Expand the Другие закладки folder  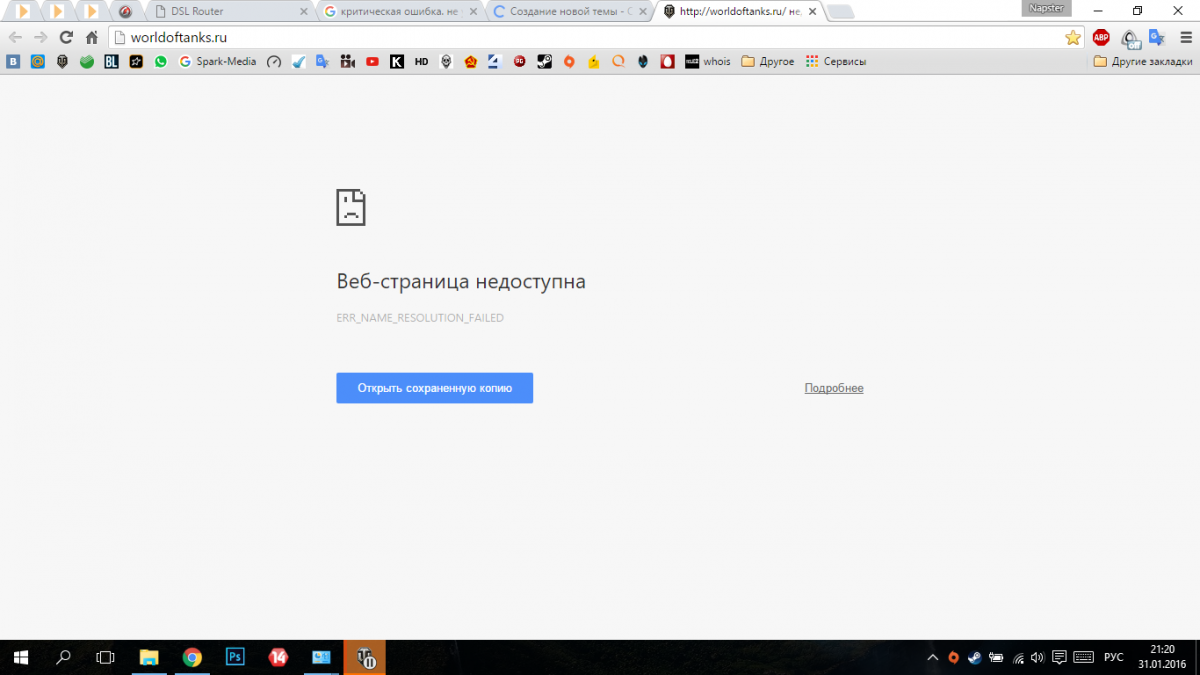click(x=1142, y=61)
